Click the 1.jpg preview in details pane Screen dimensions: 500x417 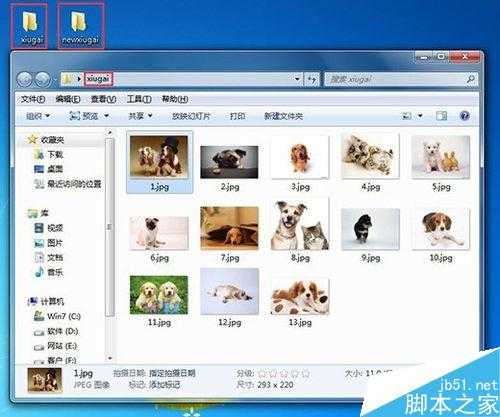[x=45, y=380]
